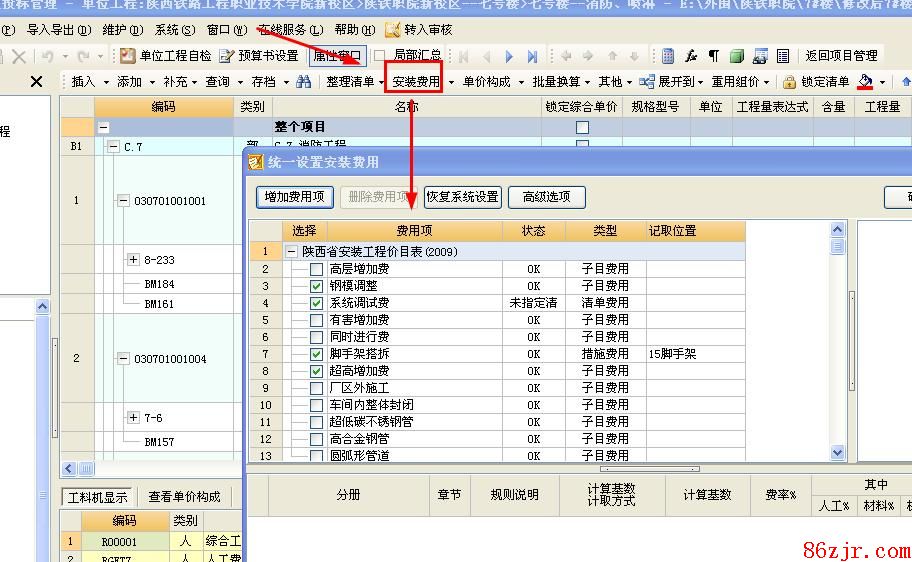Click the 转入审核 toolbar icon

point(393,30)
